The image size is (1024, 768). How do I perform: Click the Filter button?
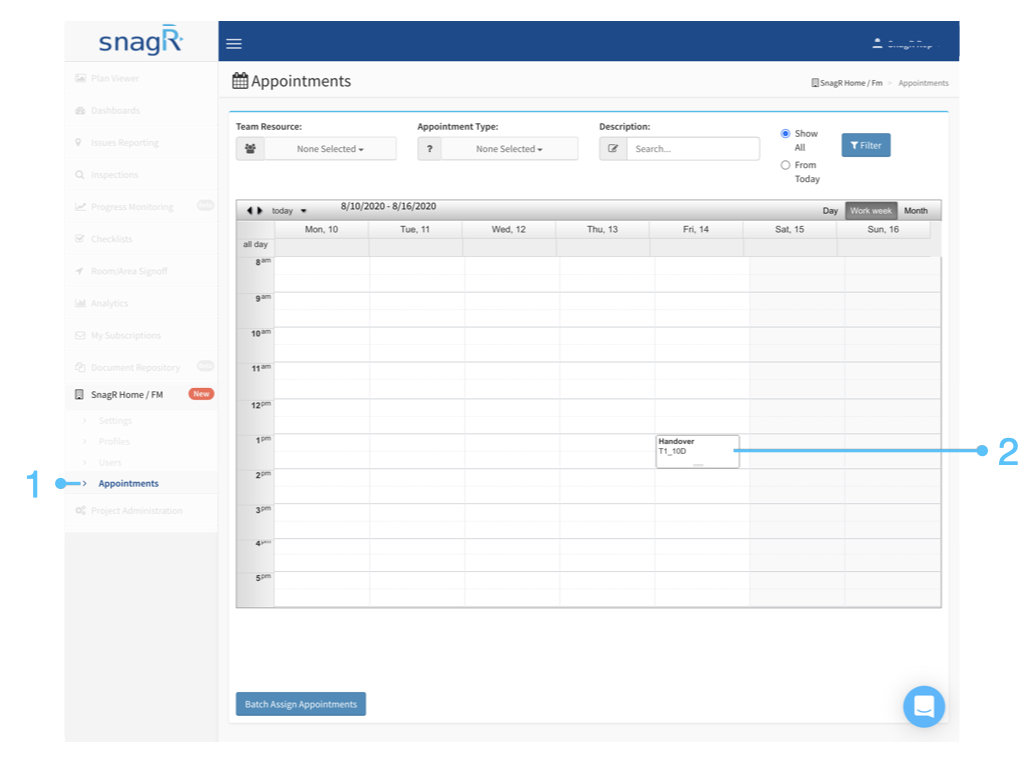pyautogui.click(x=866, y=145)
